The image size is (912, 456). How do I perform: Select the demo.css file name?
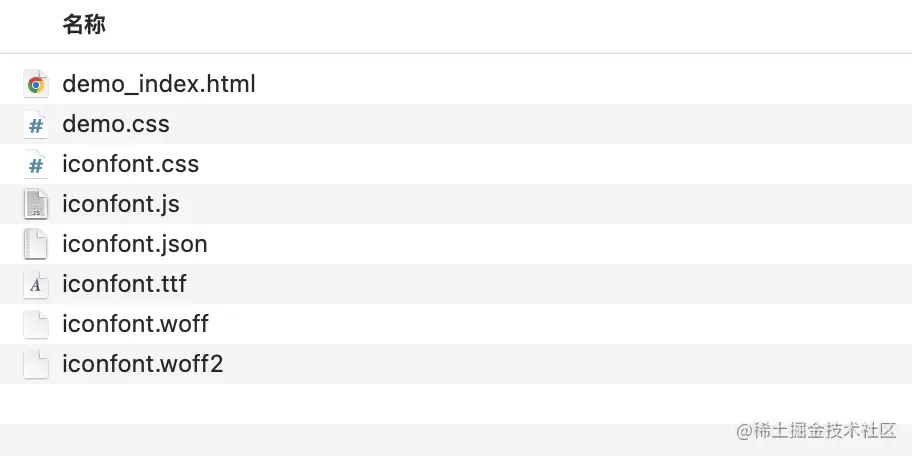115,124
